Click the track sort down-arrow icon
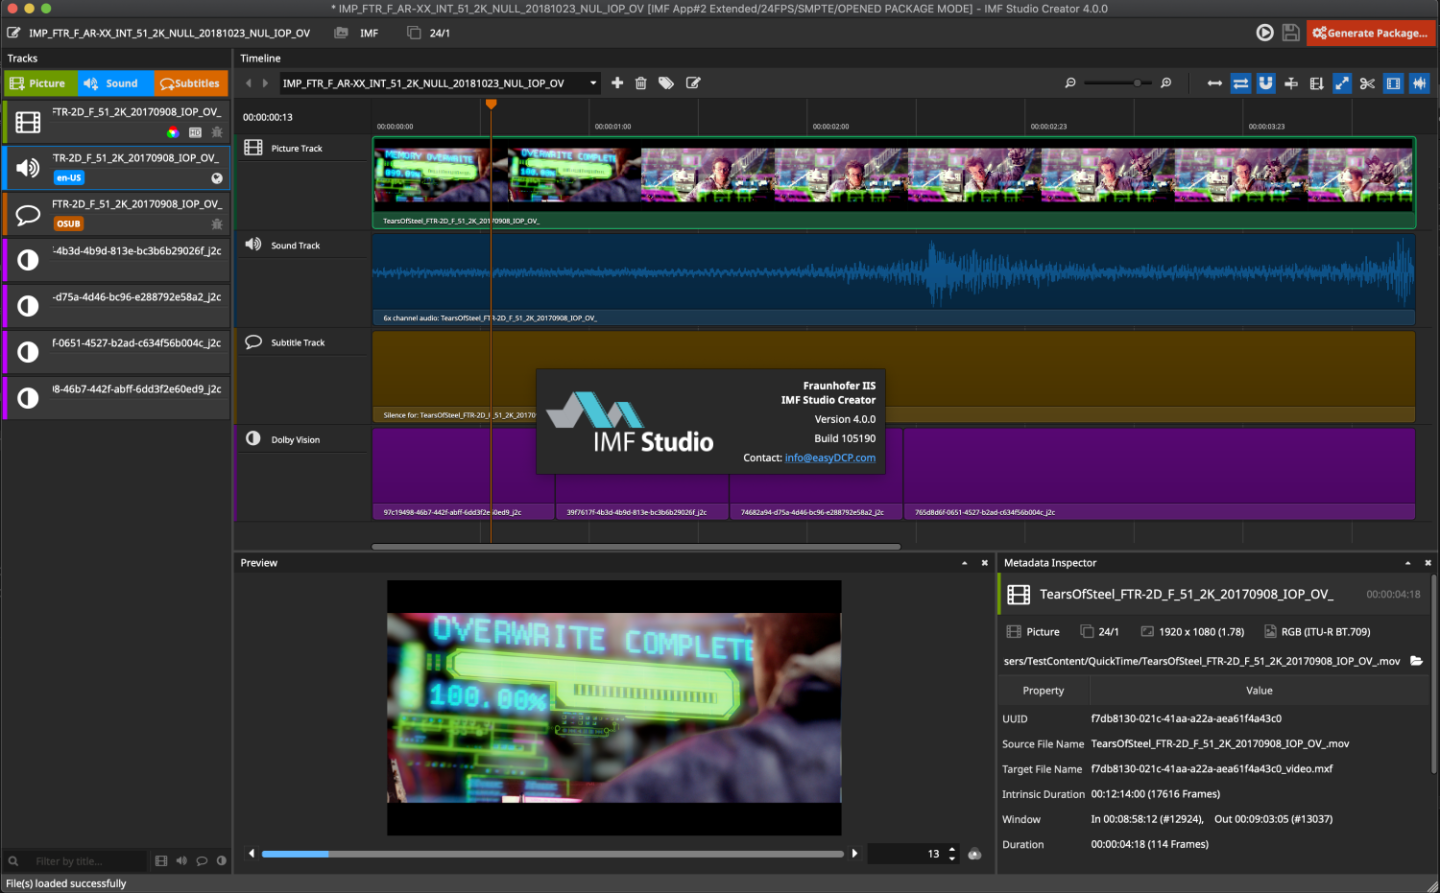This screenshot has width=1440, height=893. [1316, 83]
